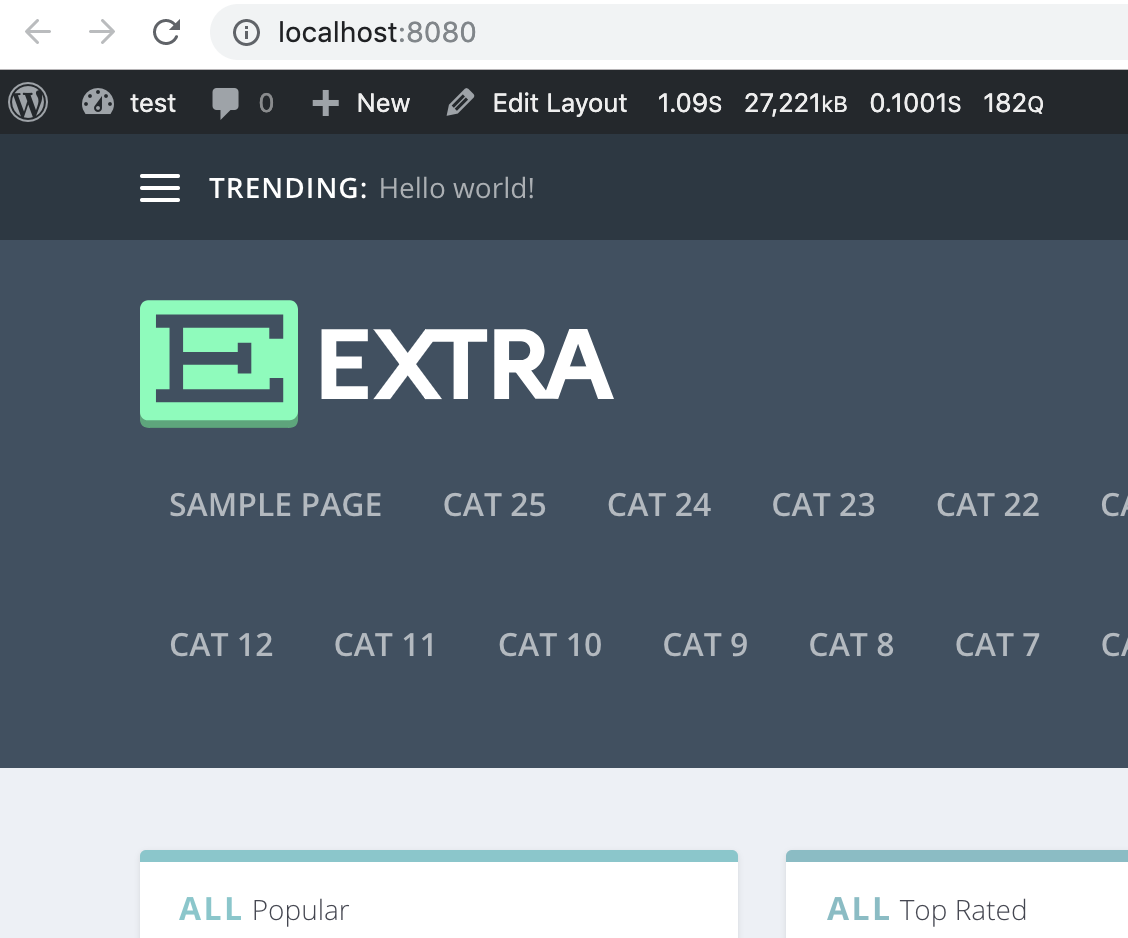The width and height of the screenshot is (1128, 938).
Task: Open the 'test' site name menu
Action: click(x=153, y=104)
